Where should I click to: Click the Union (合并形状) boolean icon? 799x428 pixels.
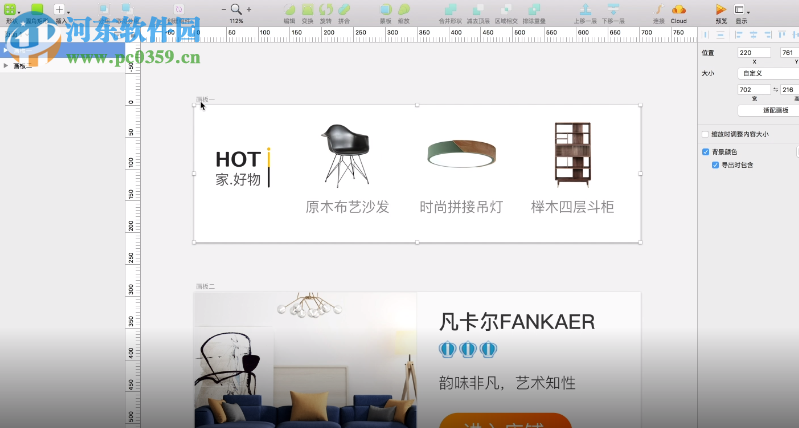pos(450,10)
